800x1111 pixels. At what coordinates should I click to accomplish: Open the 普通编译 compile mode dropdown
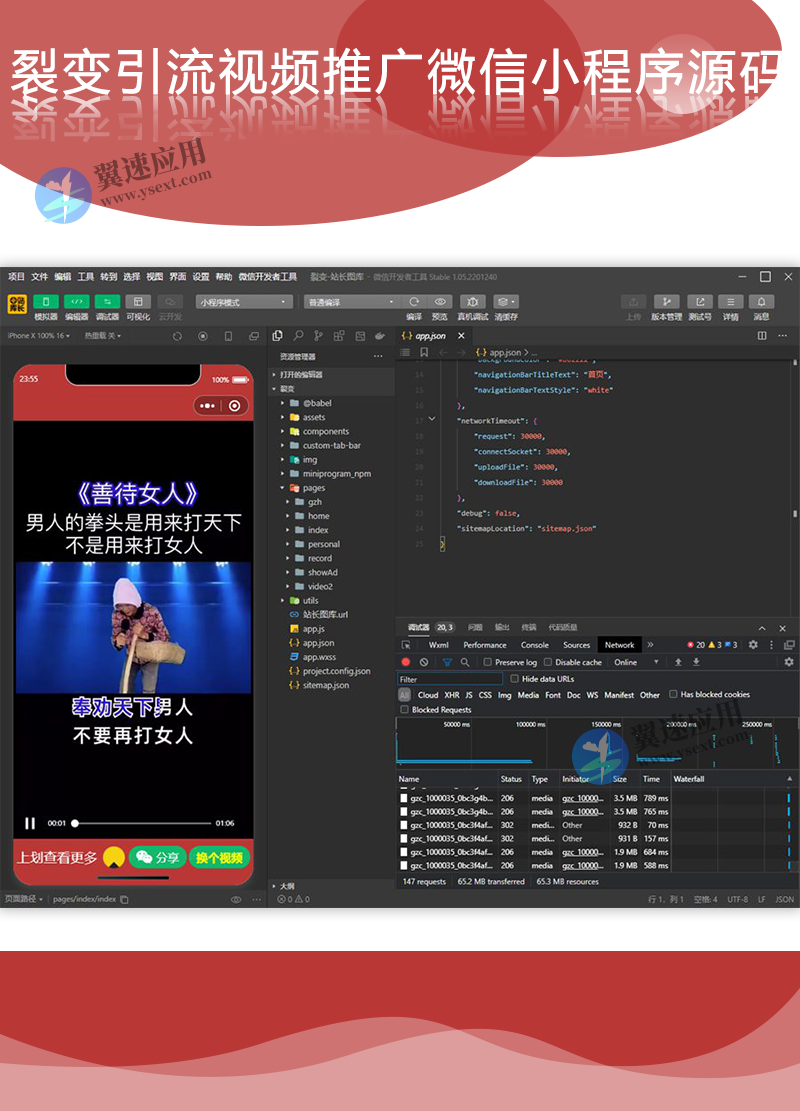350,302
